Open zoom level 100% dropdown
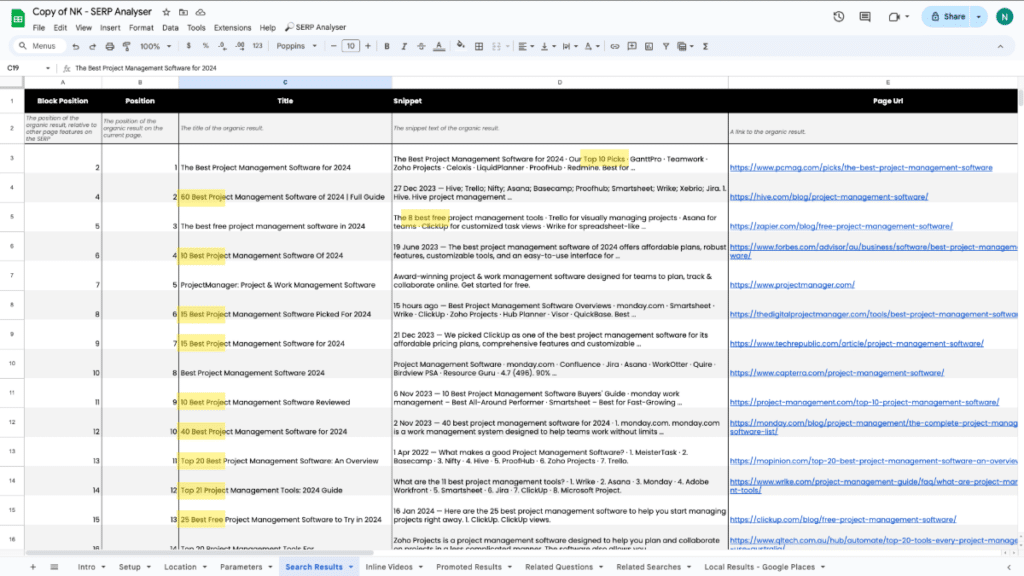Viewport: 1024px width, 576px height. (x=155, y=46)
